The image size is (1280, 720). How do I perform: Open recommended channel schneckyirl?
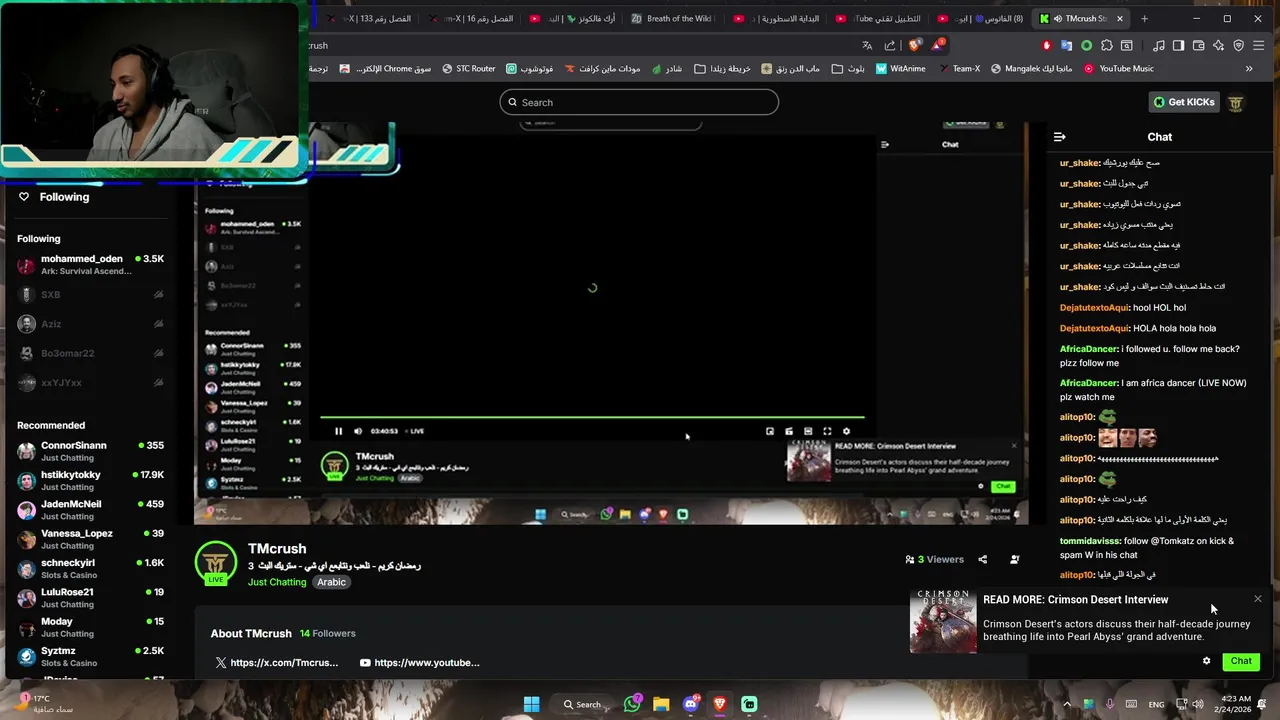[x=90, y=569]
